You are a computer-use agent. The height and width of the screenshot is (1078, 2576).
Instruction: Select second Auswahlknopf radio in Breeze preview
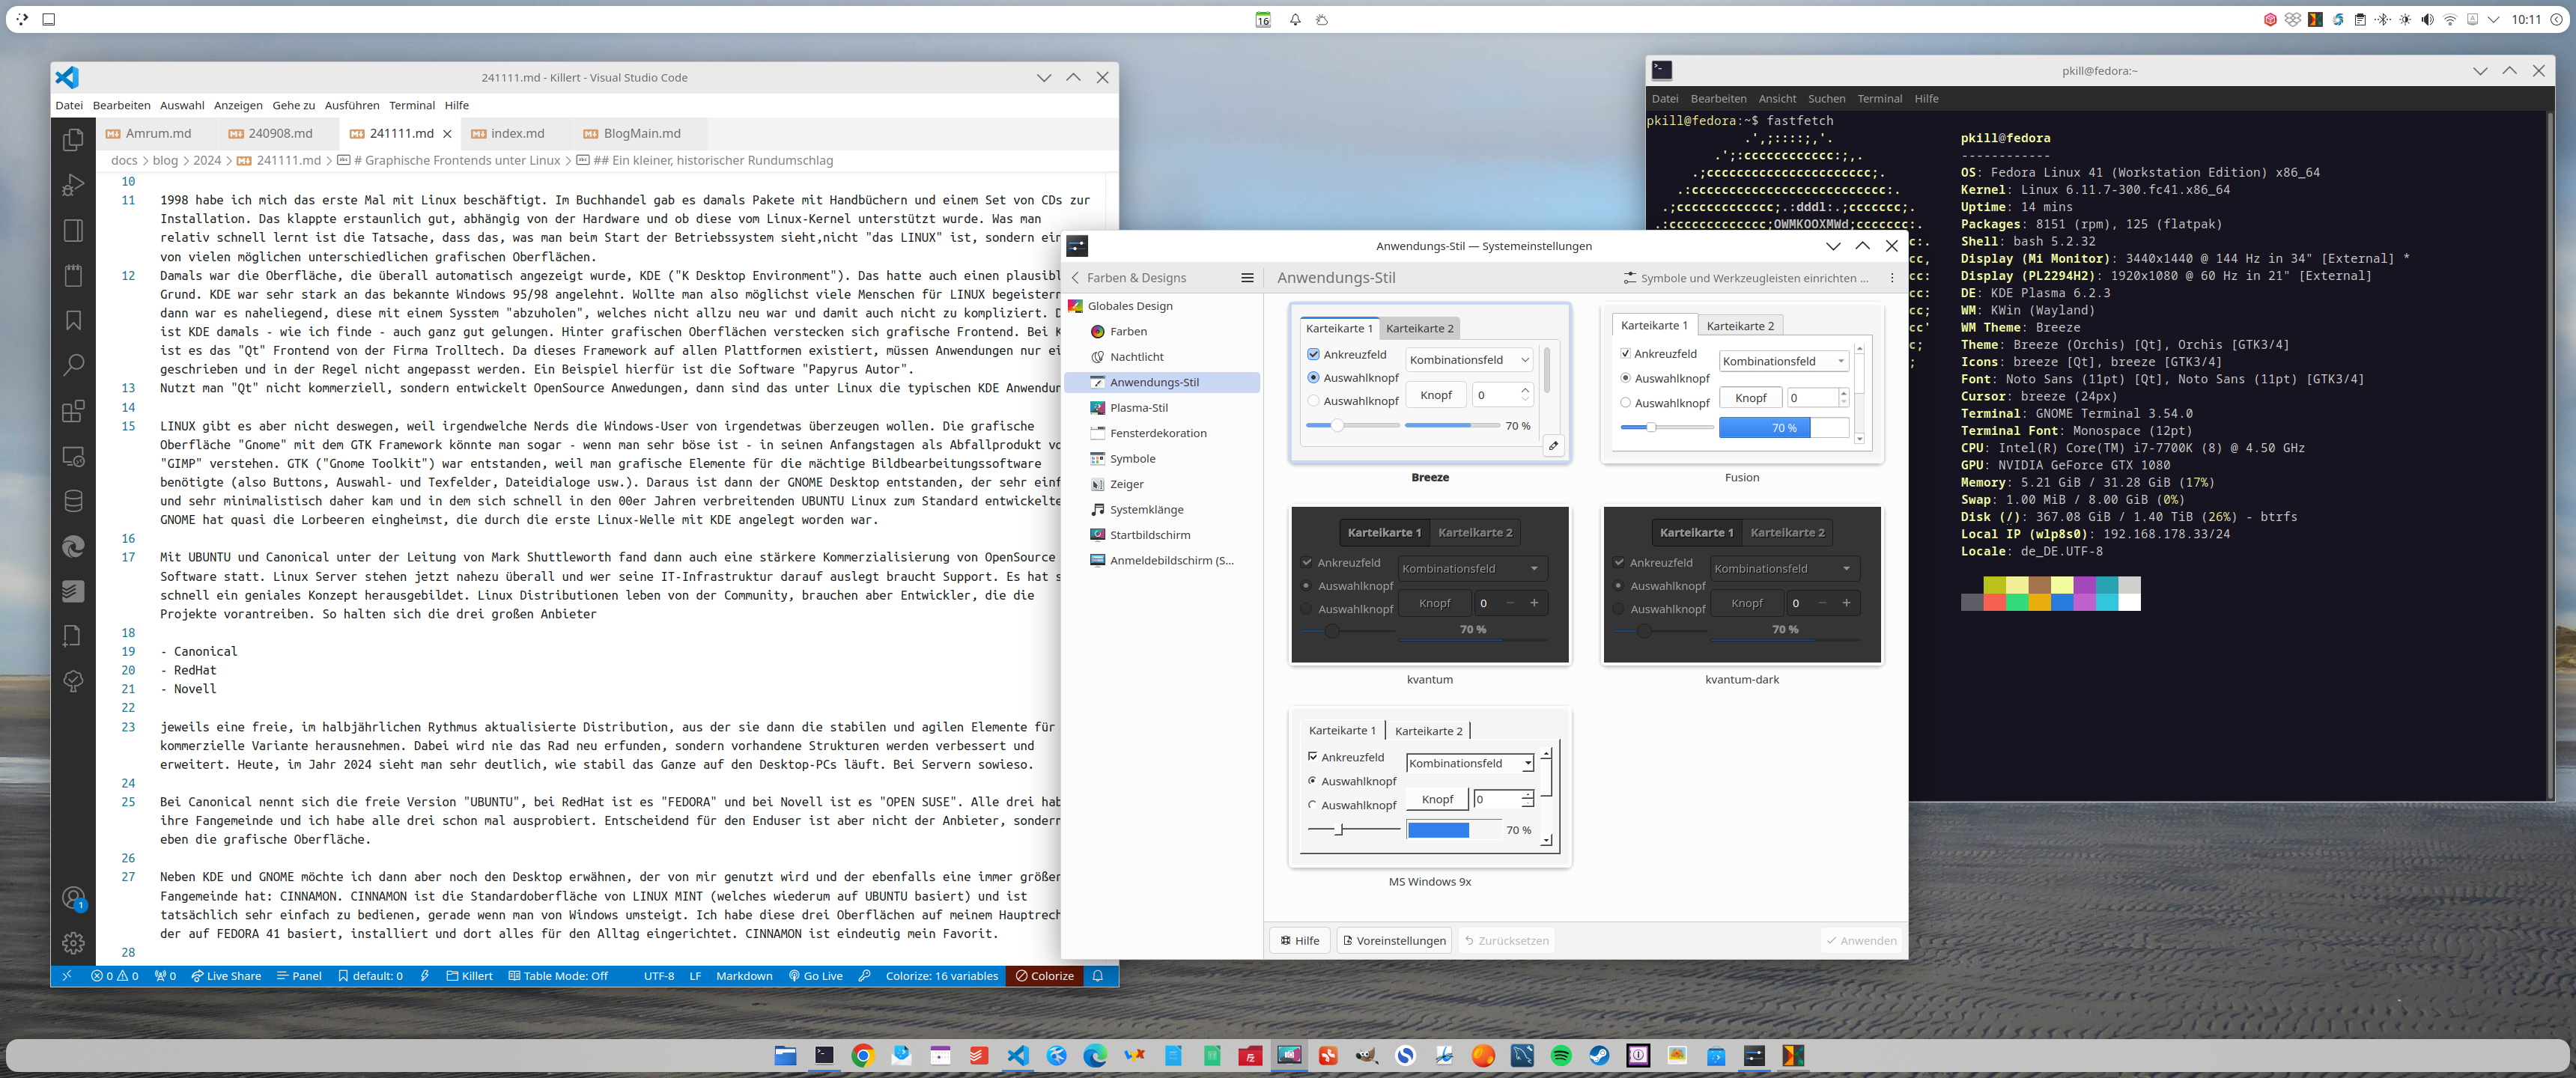1313,401
